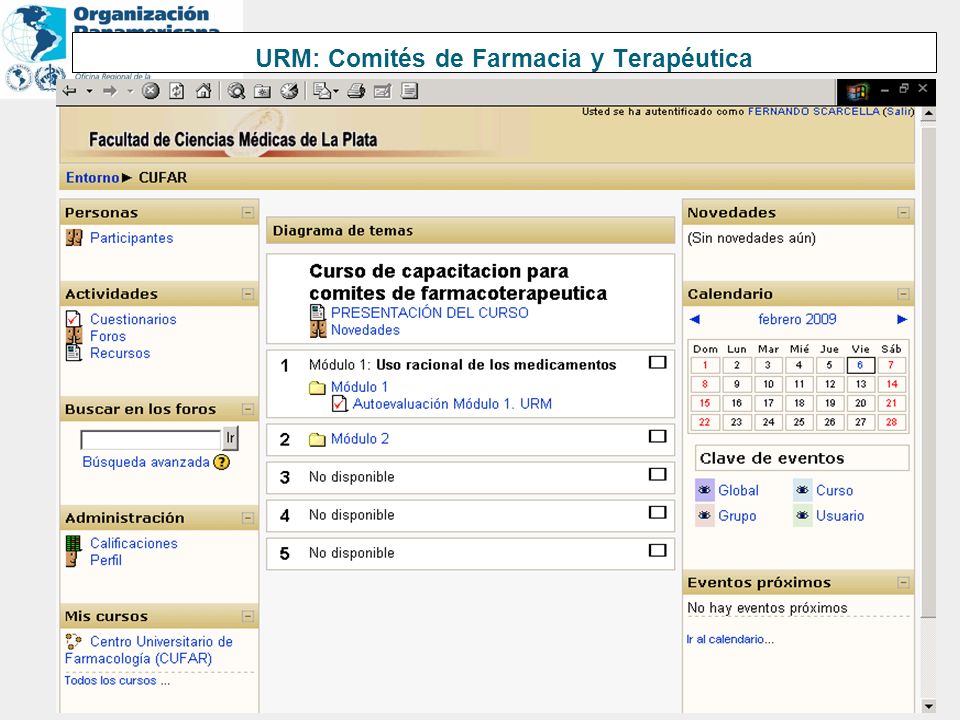Go to browser Home page
Viewport: 960px width, 720px height.
click(x=203, y=91)
